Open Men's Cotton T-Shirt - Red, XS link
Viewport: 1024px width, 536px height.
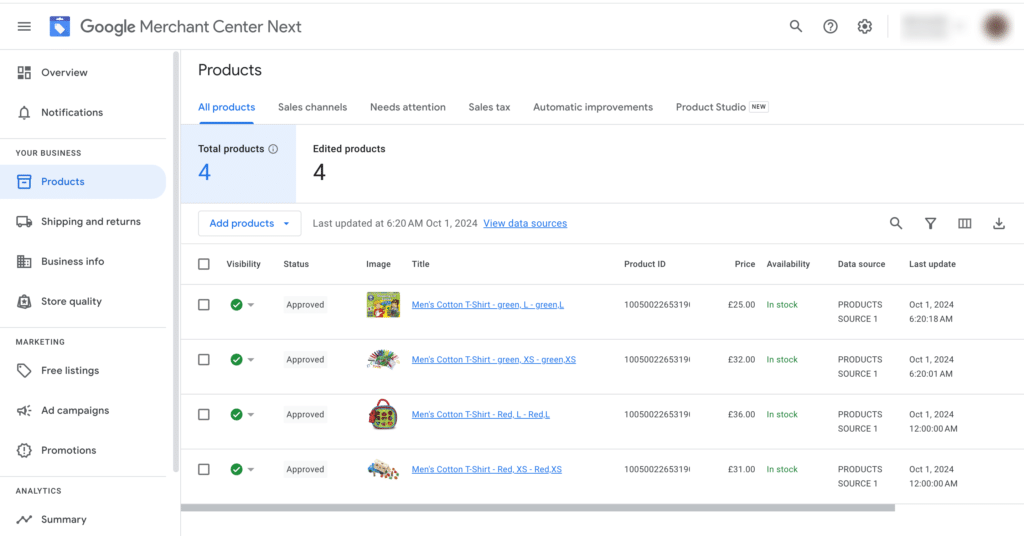[x=487, y=469]
